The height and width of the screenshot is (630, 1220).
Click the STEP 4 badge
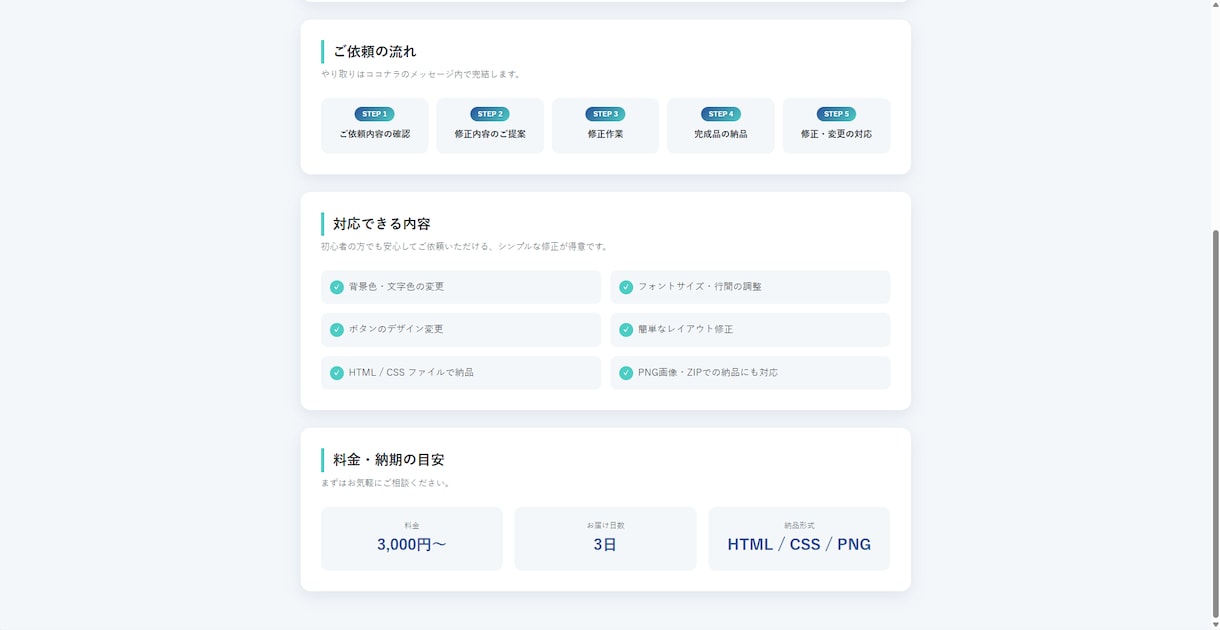coord(721,114)
